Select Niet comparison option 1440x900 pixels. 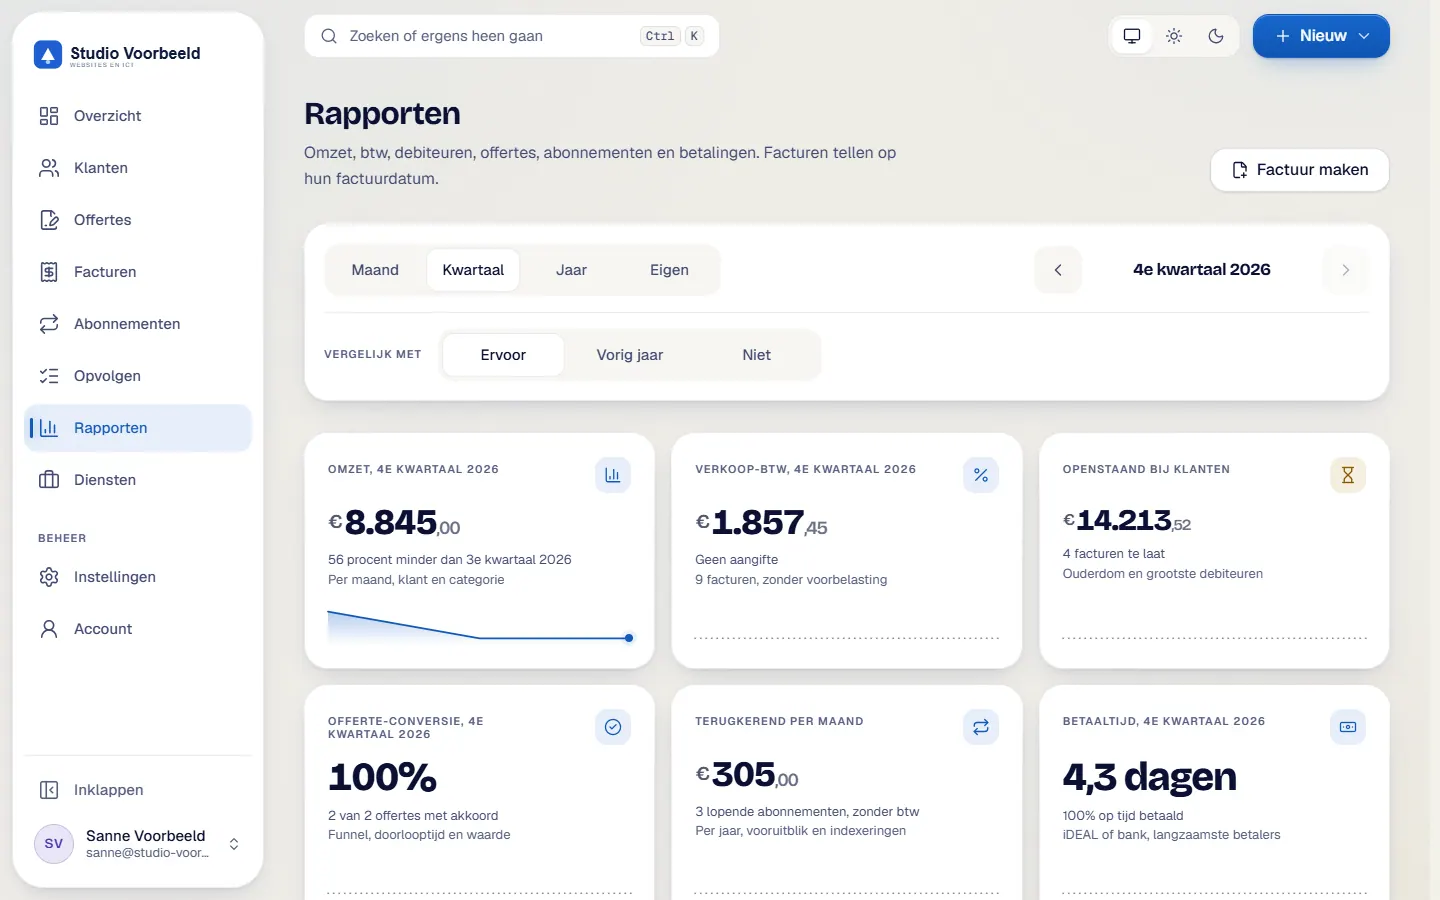[x=757, y=355]
